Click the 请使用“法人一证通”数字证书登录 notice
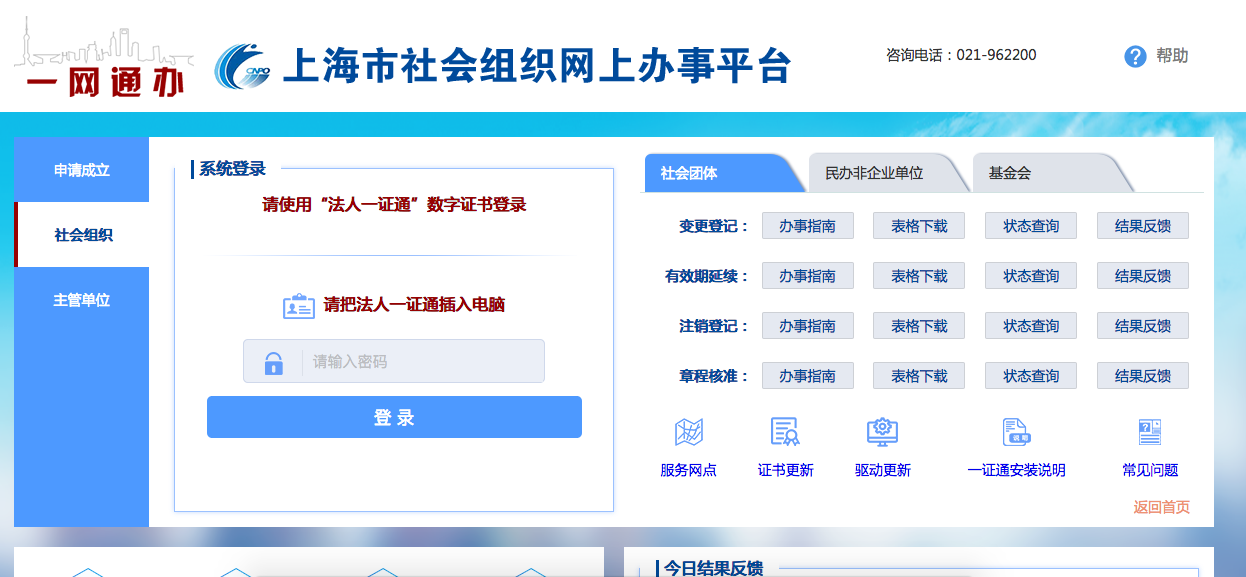Screen dimensions: 1246x577 pos(394,205)
